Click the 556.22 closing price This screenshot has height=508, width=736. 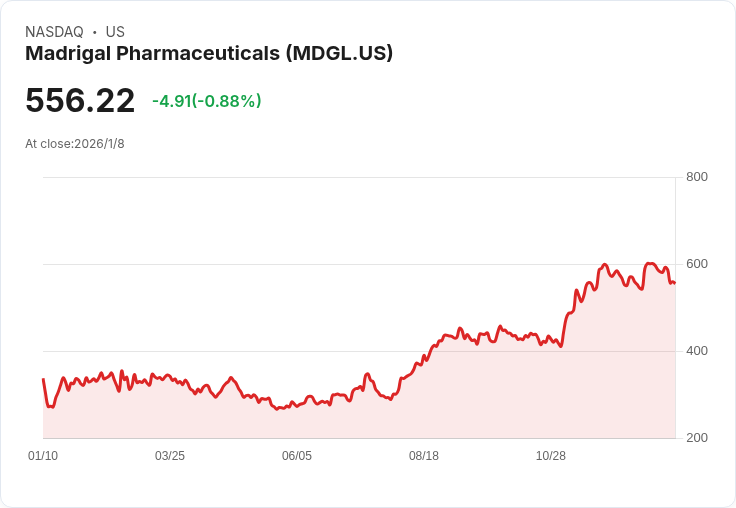(80, 101)
